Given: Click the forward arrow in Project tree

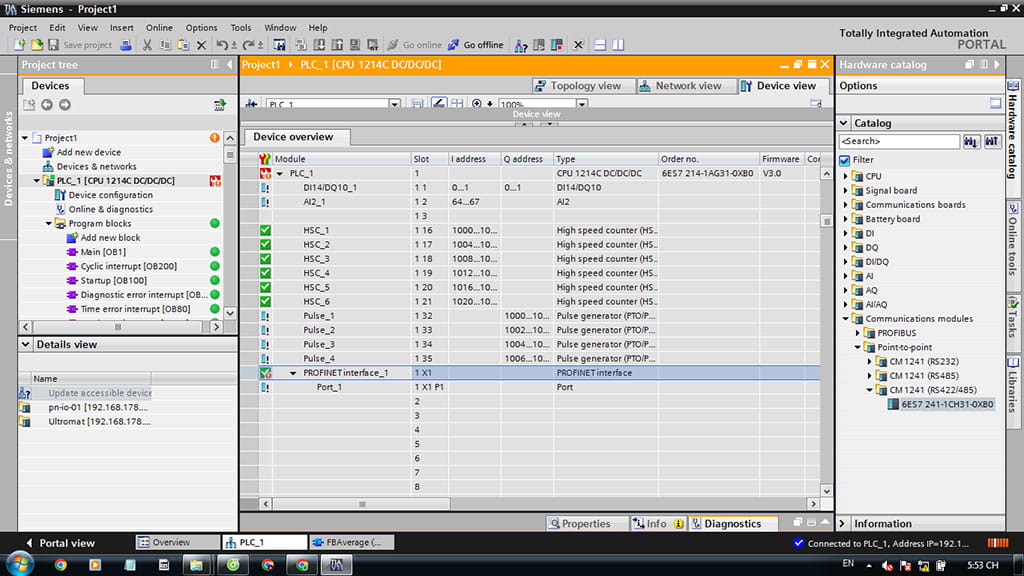Looking at the screenshot, I should point(65,105).
